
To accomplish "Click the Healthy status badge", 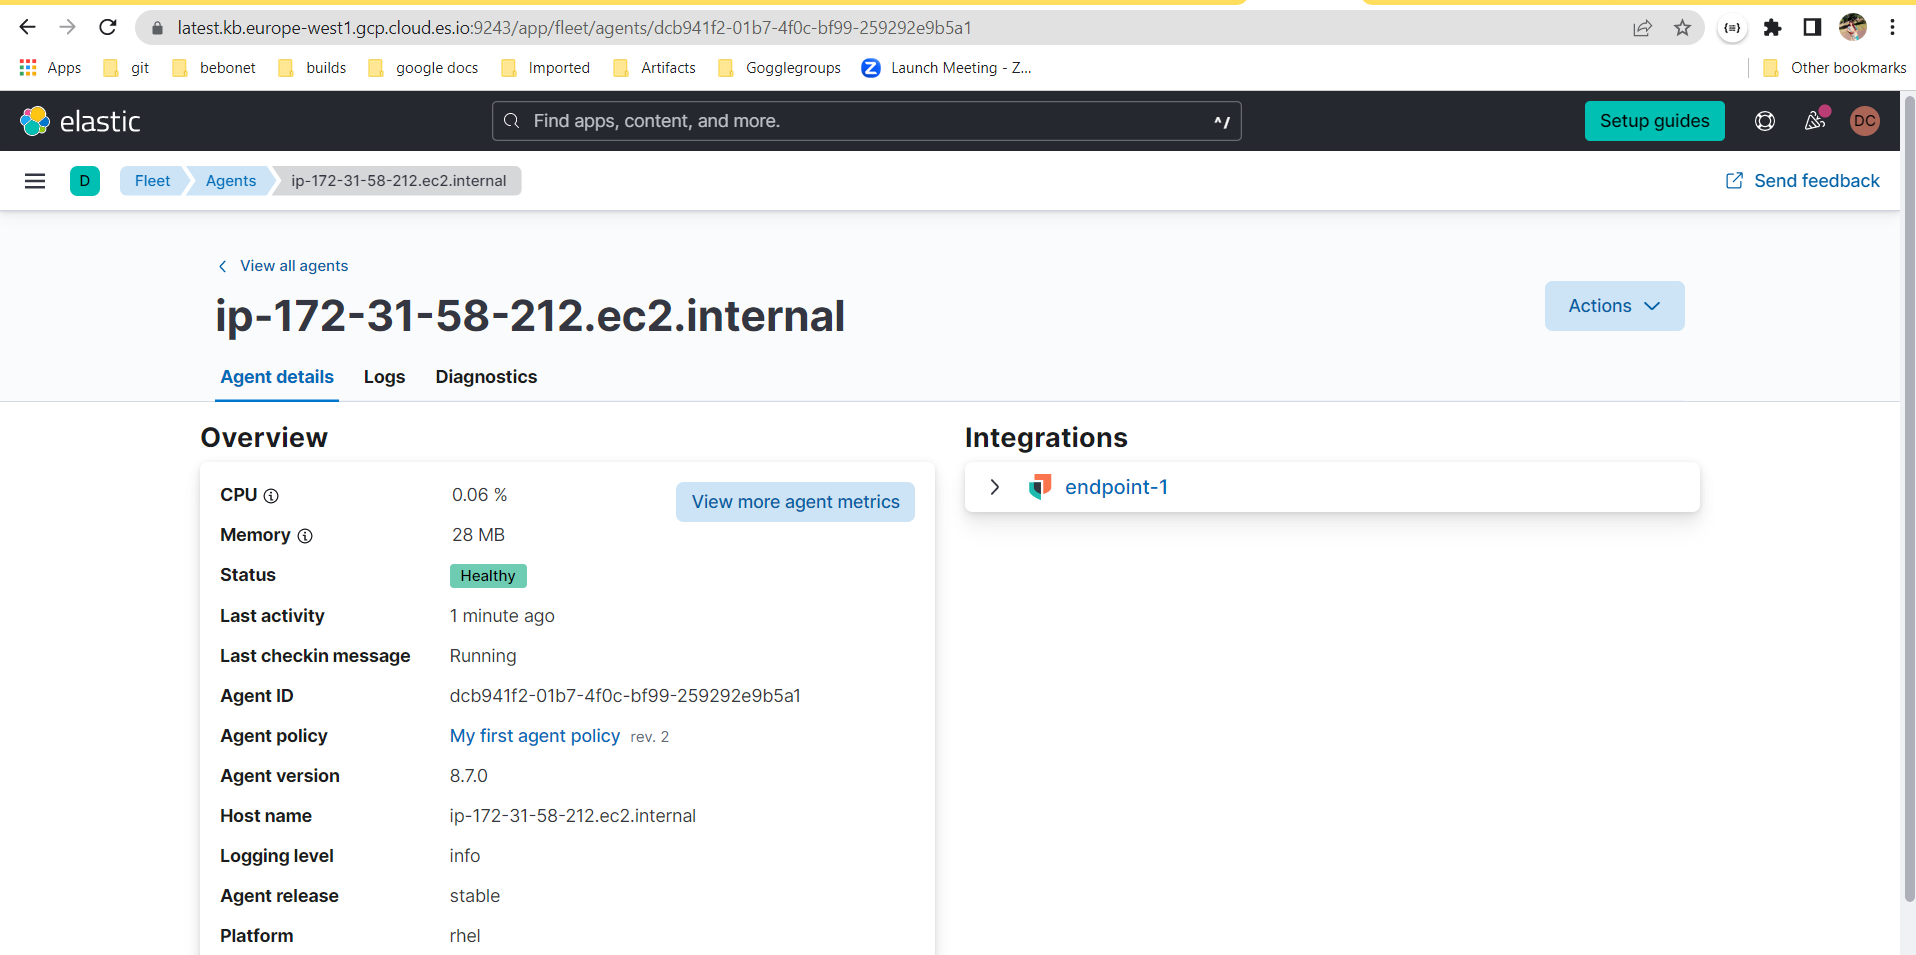I will (487, 575).
